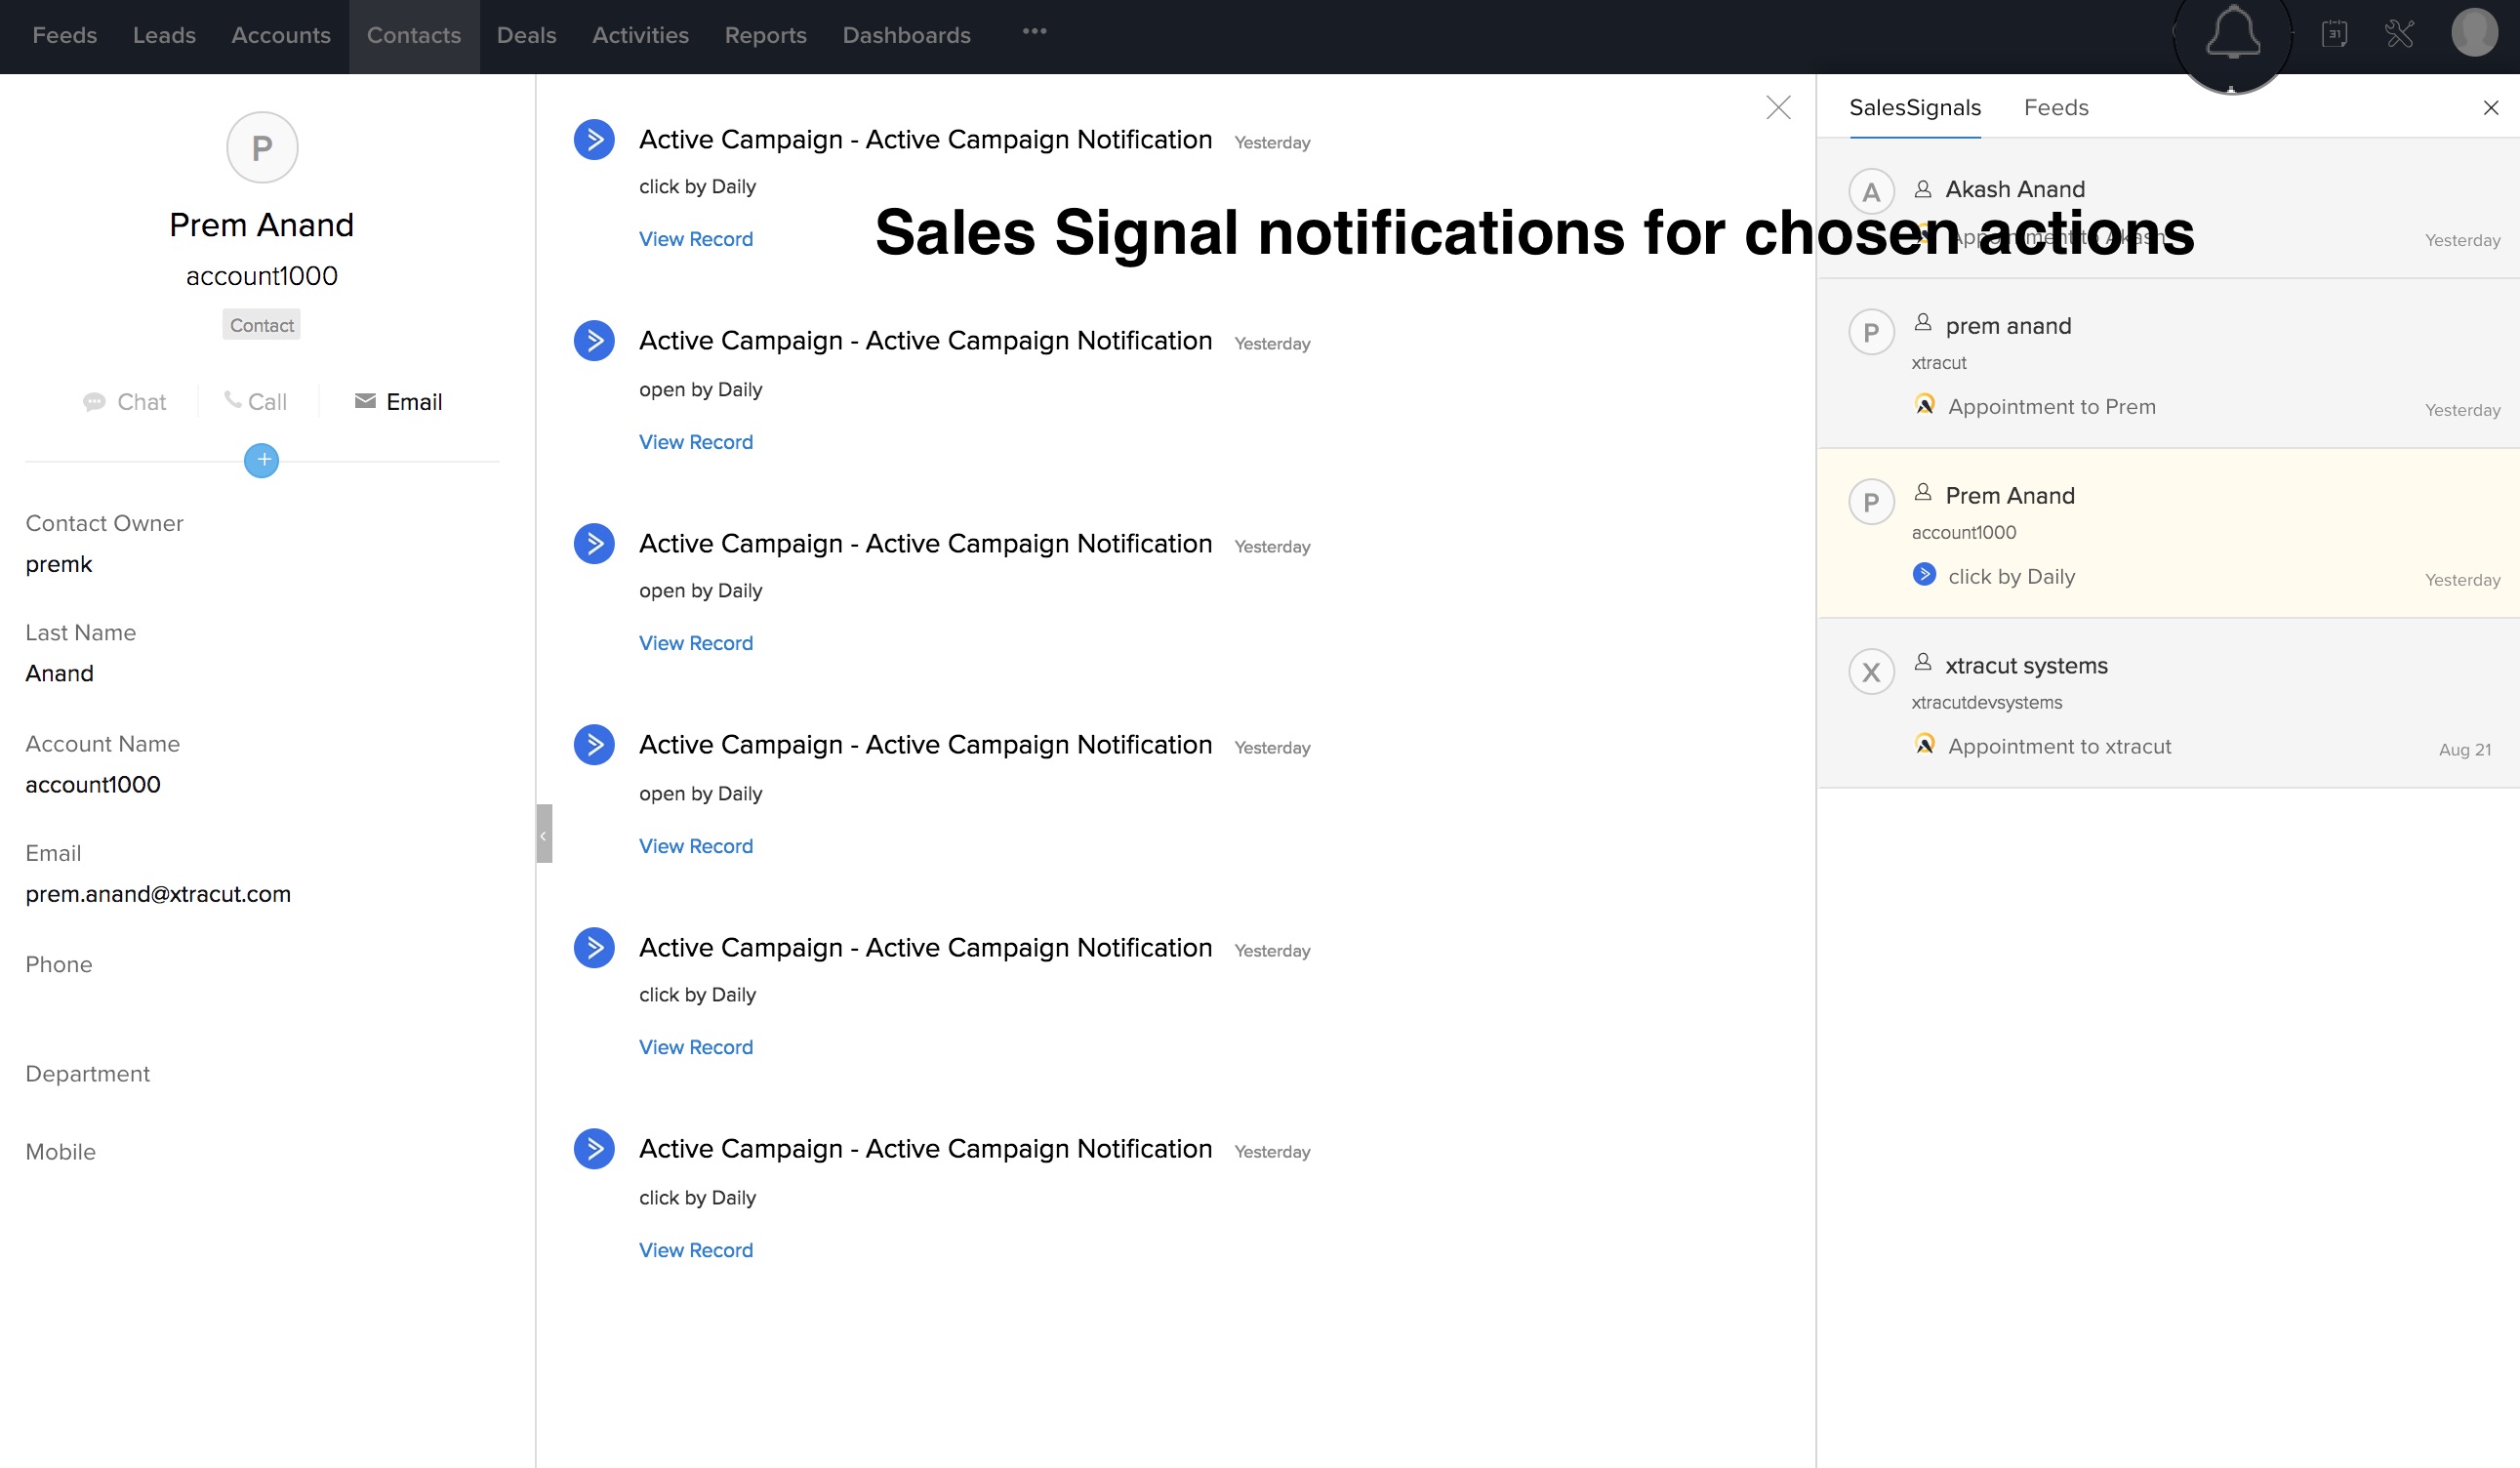
Task: Click first Active Campaign notification icon
Action: coord(594,140)
